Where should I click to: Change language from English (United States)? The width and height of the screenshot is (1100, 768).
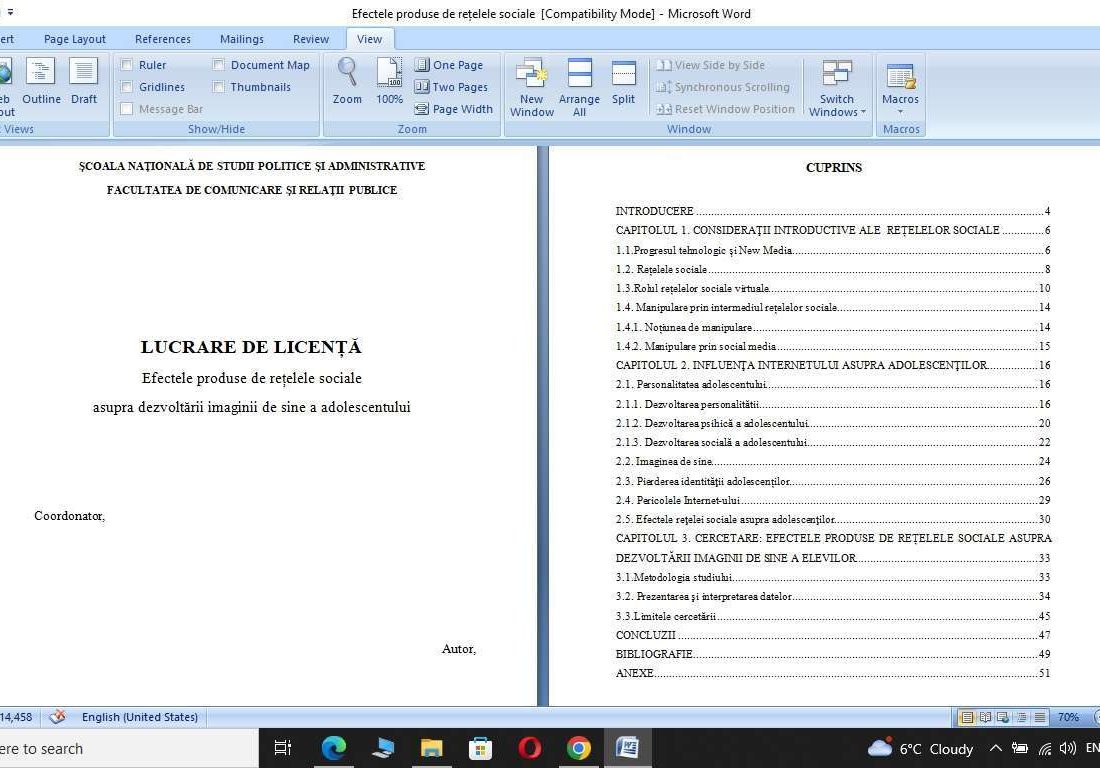pos(139,716)
